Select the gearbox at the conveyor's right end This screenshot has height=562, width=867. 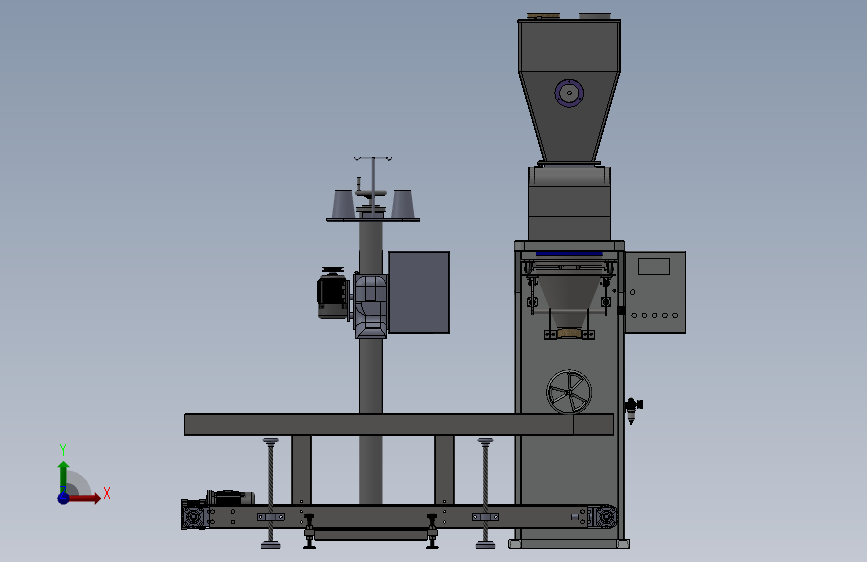pos(603,517)
